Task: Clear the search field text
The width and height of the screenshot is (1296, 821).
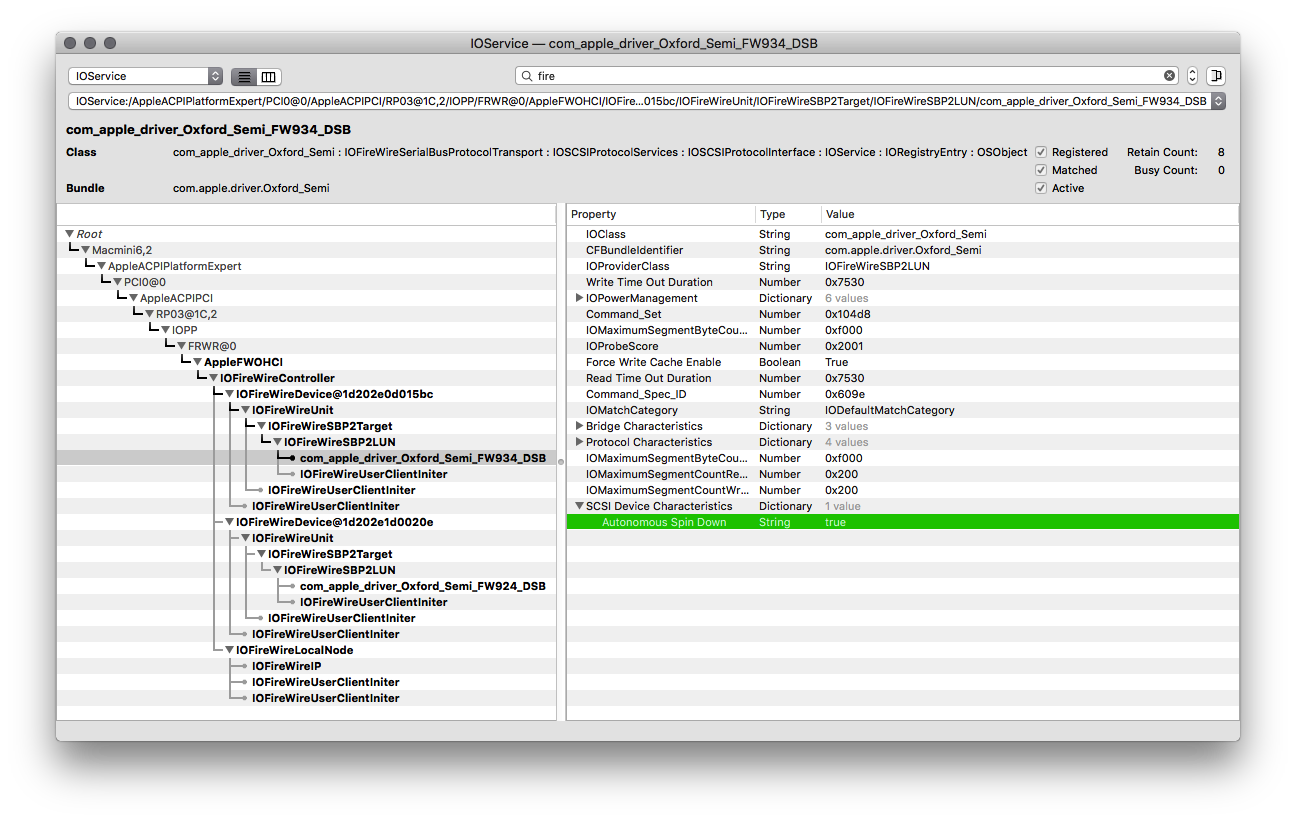Action: [1169, 76]
